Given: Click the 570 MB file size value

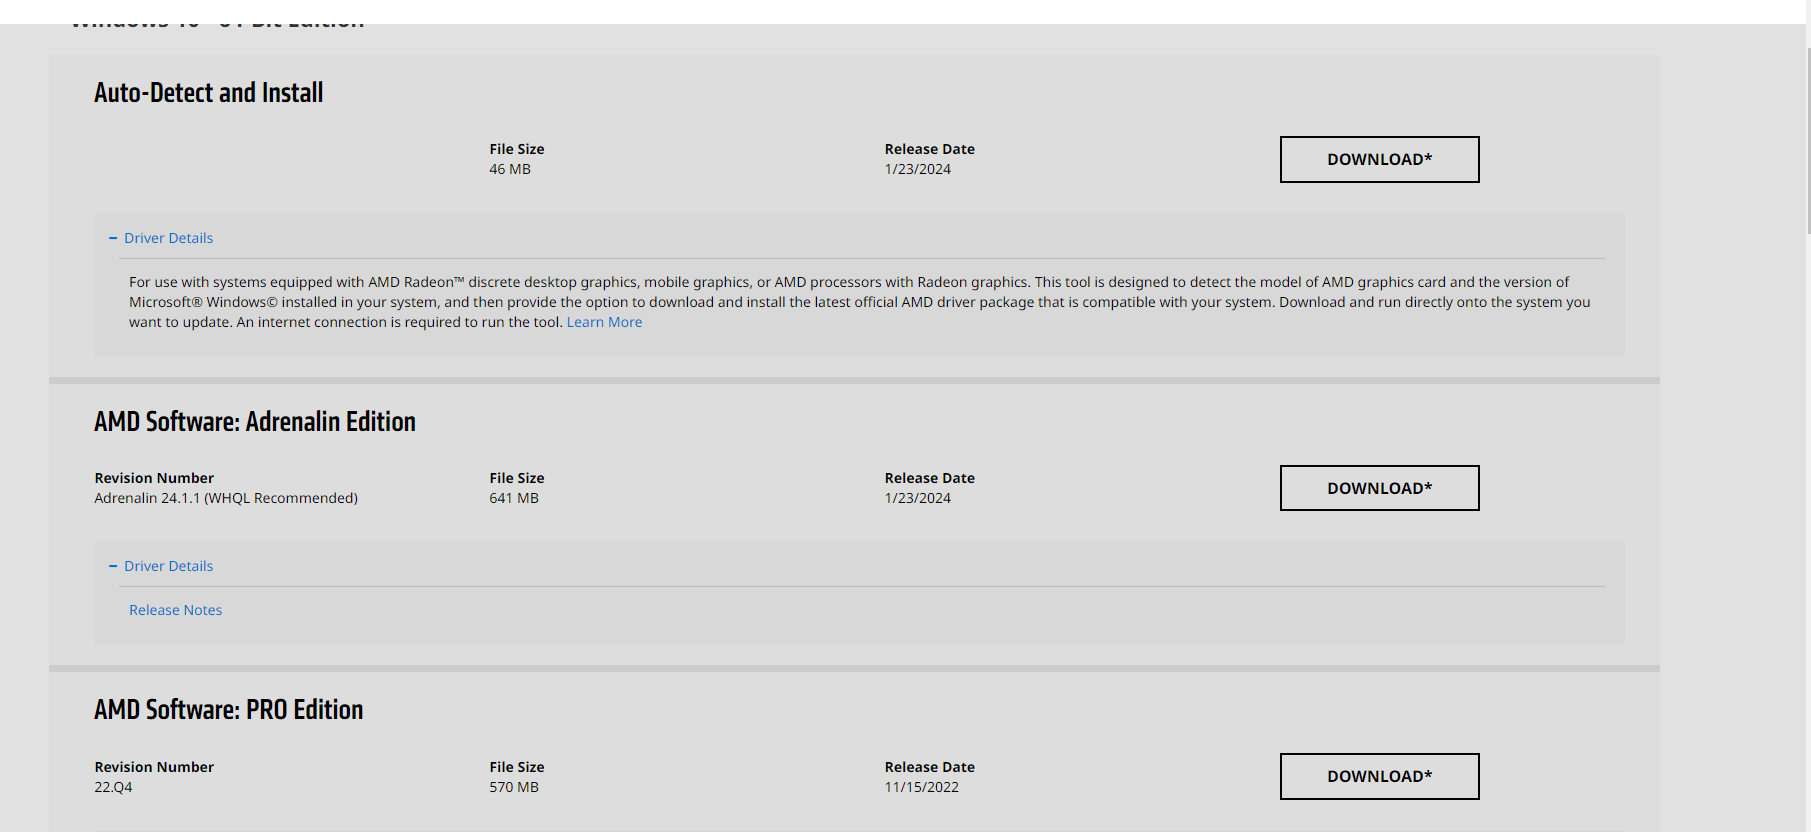Looking at the screenshot, I should click(x=514, y=787).
